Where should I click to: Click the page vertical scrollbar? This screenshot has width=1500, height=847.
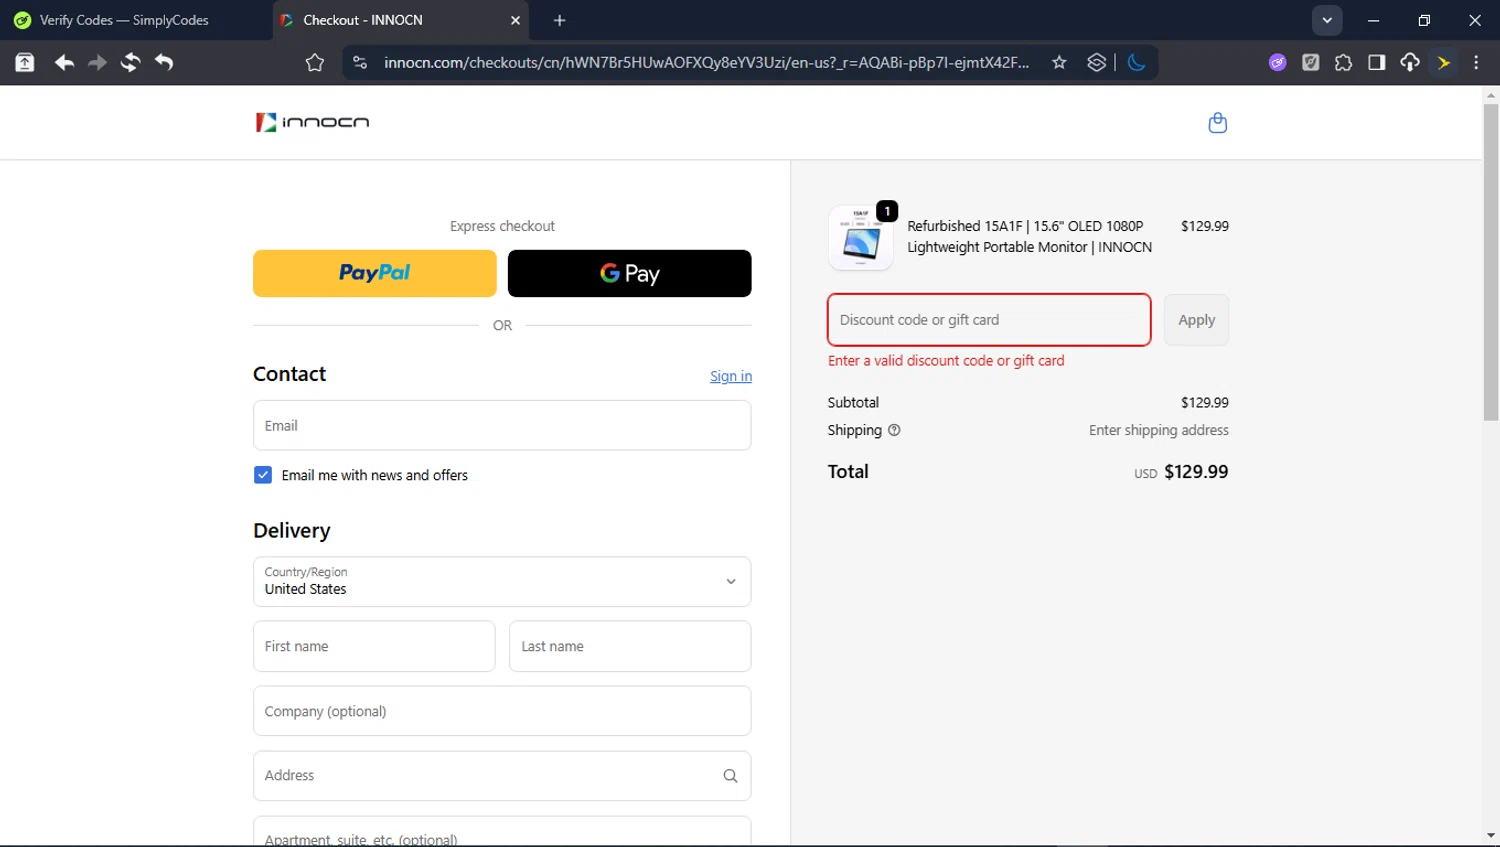pyautogui.click(x=1491, y=262)
